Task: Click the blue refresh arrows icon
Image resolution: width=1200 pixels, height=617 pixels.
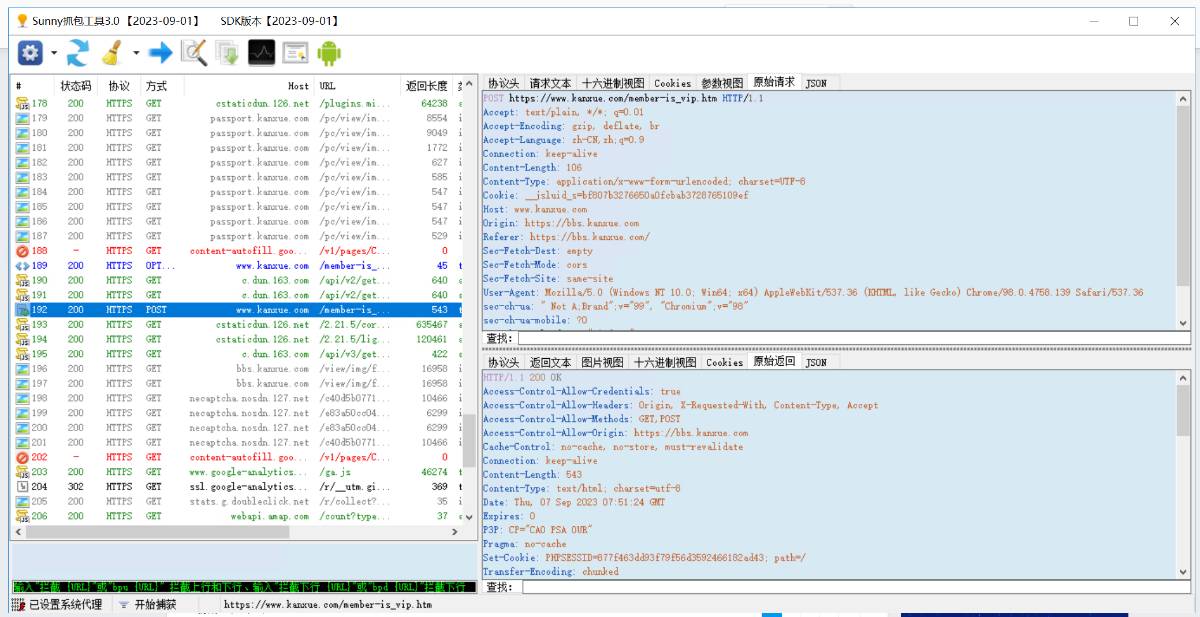Action: 78,53
